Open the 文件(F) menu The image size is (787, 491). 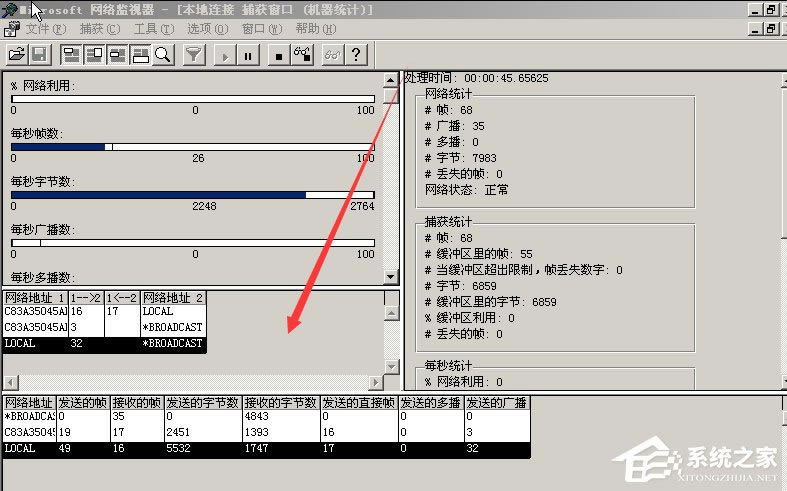click(46, 29)
